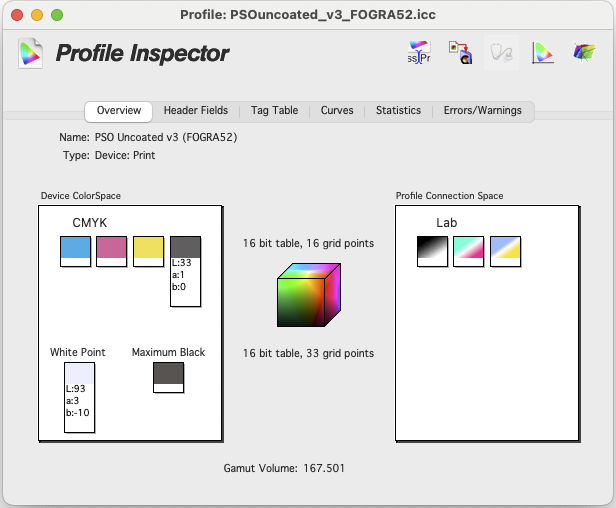This screenshot has height=508, width=616.
Task: Close the profile window with red button
Action: (17, 15)
